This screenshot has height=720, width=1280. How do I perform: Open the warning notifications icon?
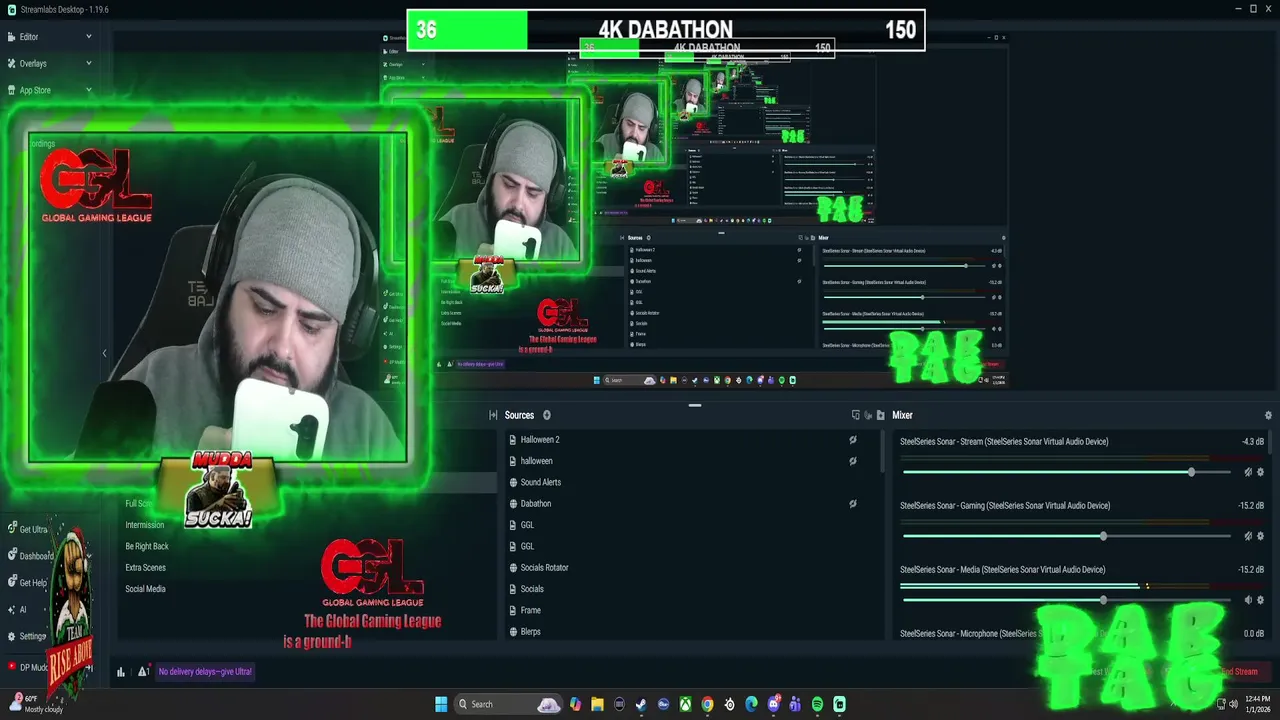(x=143, y=672)
